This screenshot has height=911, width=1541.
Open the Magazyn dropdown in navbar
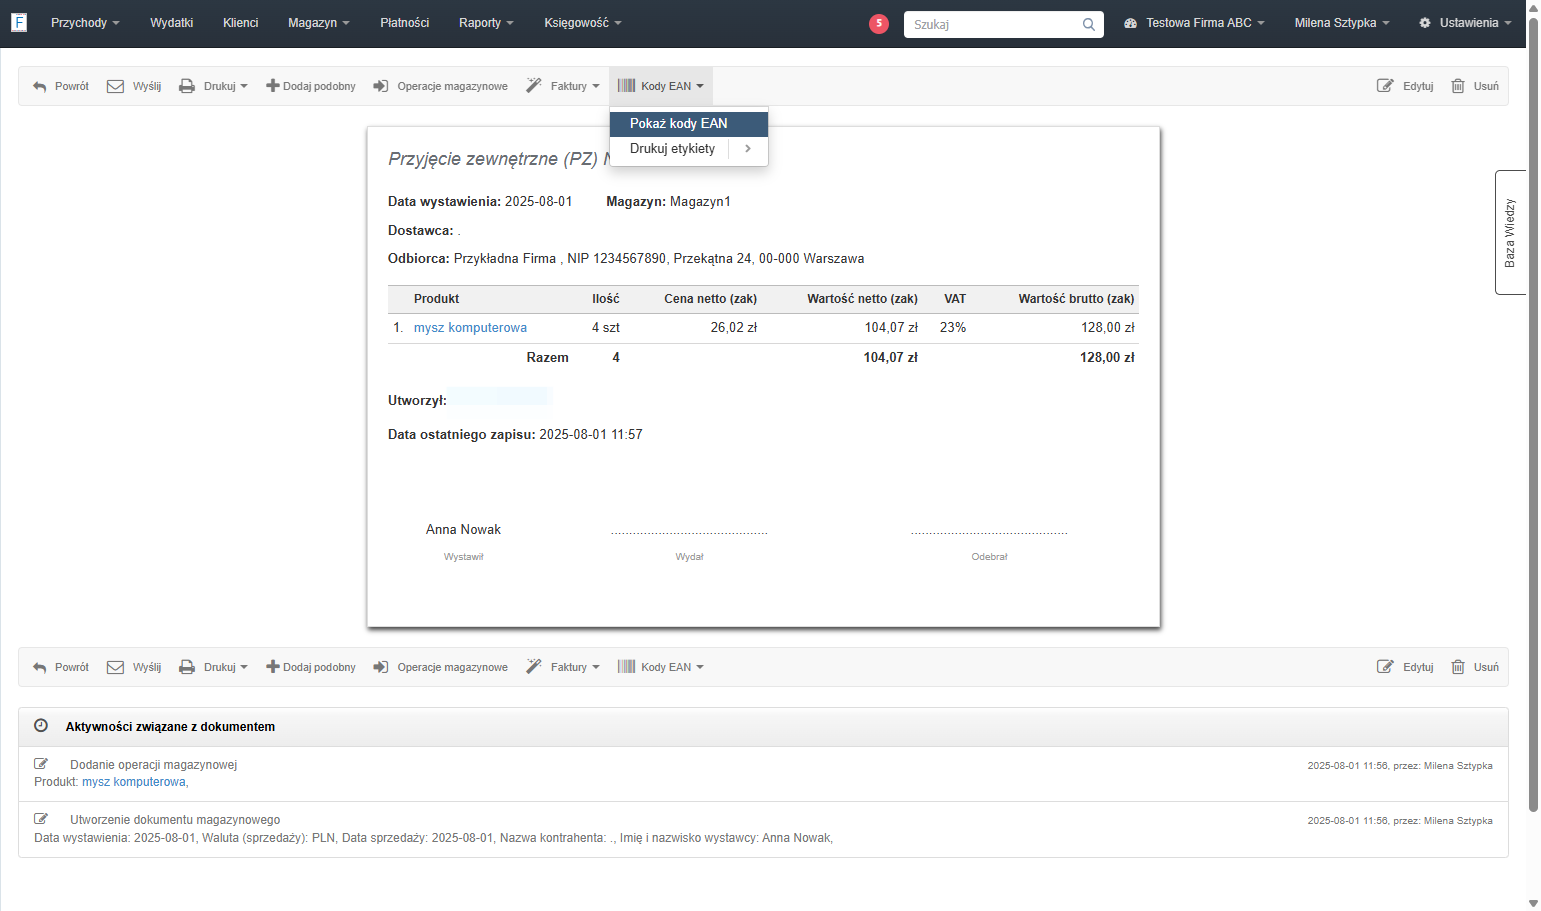point(319,23)
